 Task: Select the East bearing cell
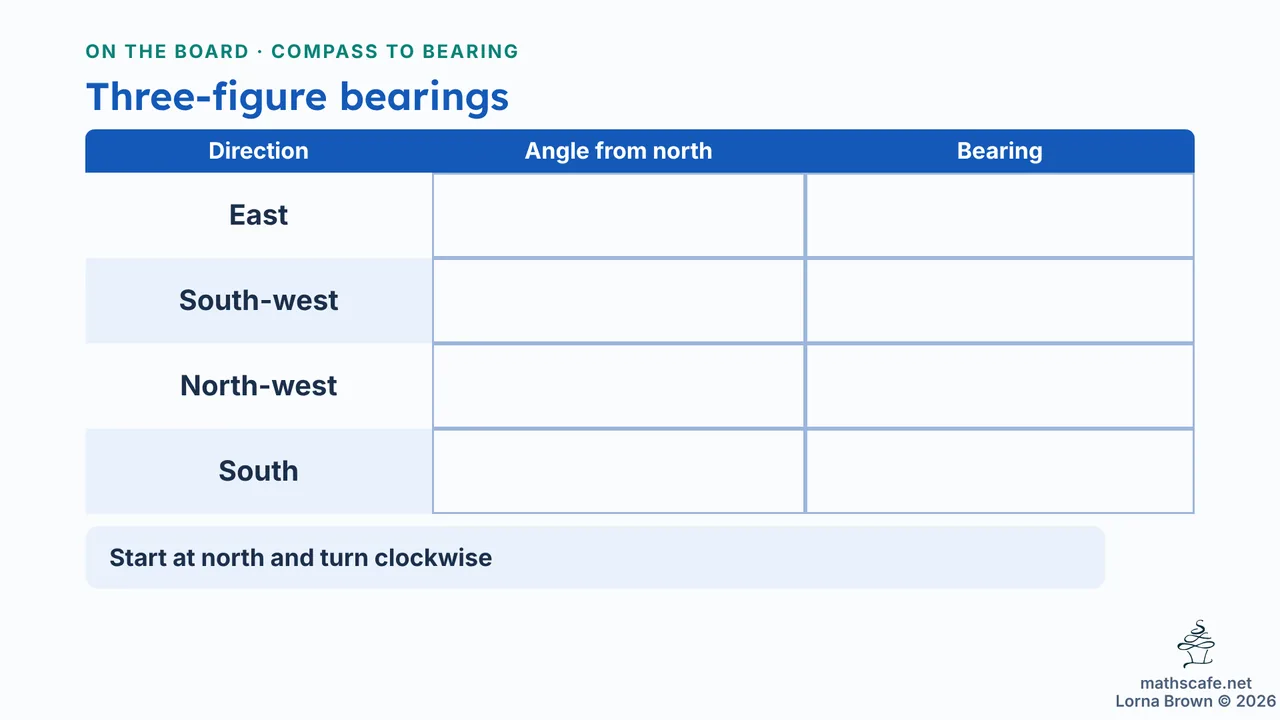coord(1000,215)
